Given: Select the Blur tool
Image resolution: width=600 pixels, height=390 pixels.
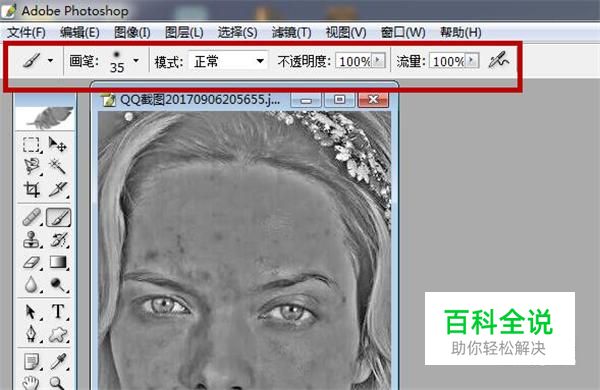Looking at the screenshot, I should pyautogui.click(x=31, y=284).
